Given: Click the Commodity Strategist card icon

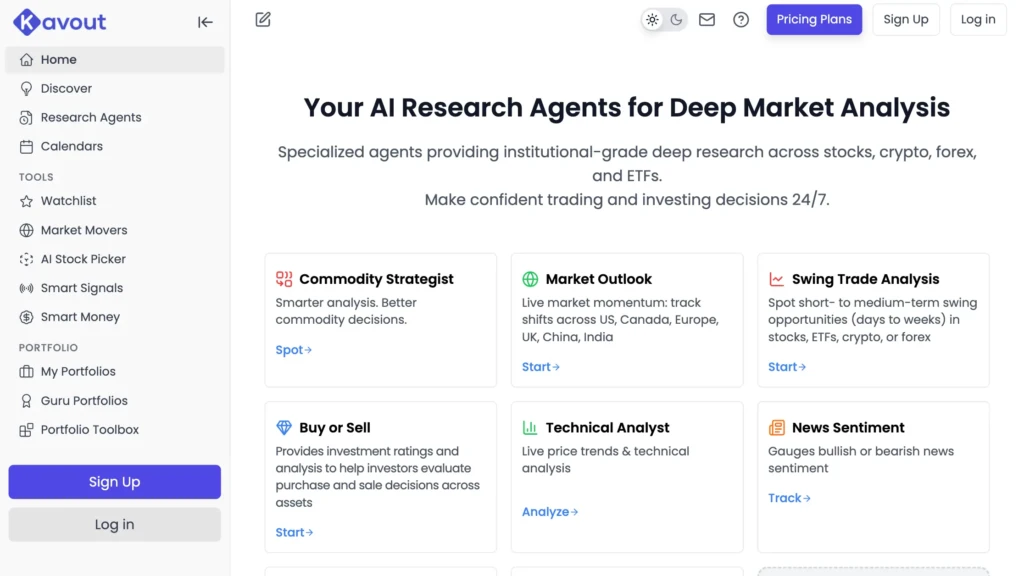Looking at the screenshot, I should click(284, 279).
